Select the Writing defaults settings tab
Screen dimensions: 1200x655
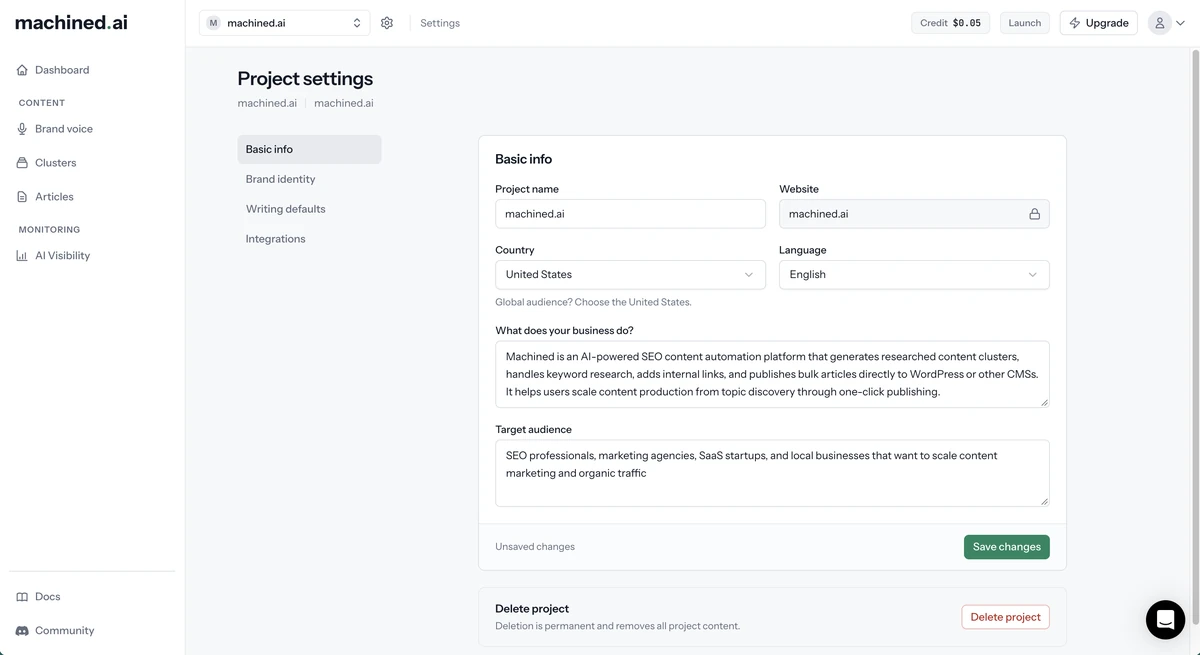pos(309,209)
